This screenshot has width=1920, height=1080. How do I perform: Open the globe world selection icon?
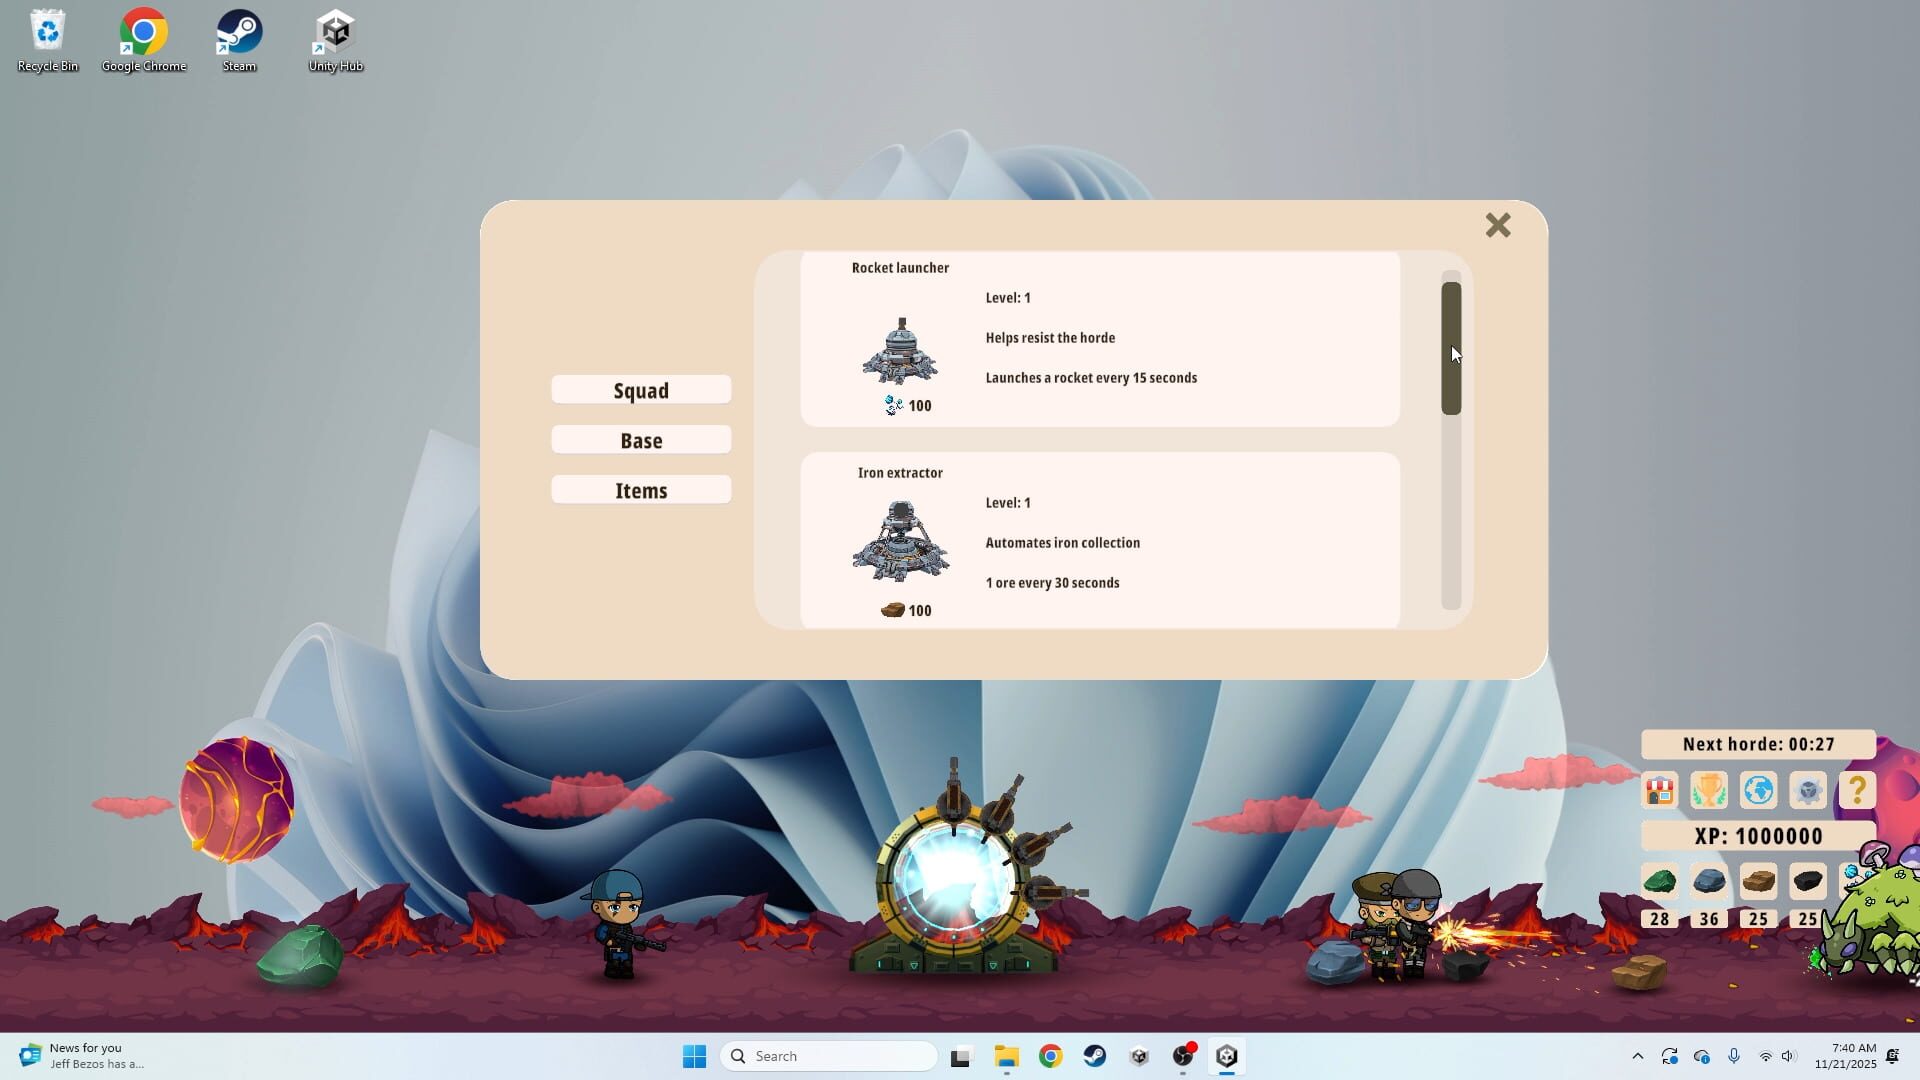pyautogui.click(x=1759, y=790)
